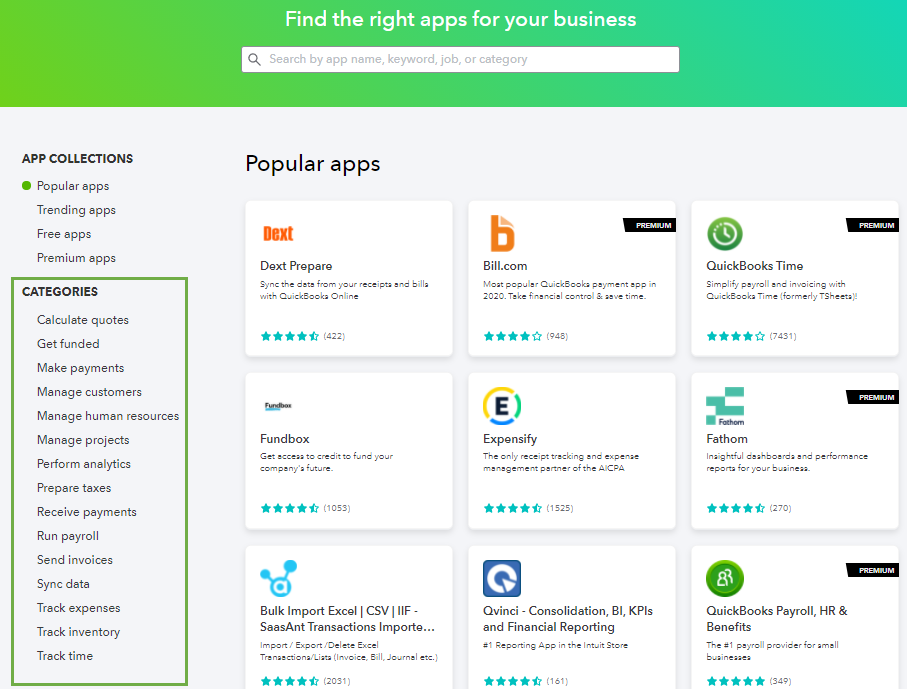Open the Send invoices category
Viewport: 907px width, 689px height.
pyautogui.click(x=75, y=560)
